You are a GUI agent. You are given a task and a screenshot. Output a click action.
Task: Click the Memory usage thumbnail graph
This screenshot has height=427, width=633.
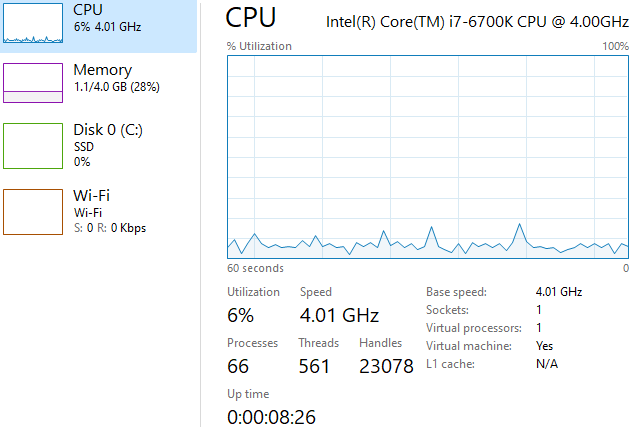(x=33, y=83)
